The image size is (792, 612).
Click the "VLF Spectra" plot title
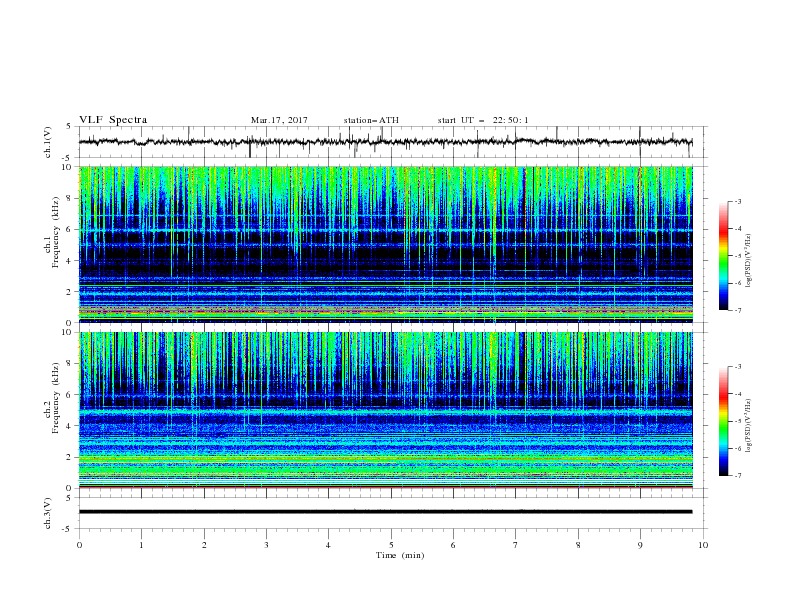(x=113, y=120)
